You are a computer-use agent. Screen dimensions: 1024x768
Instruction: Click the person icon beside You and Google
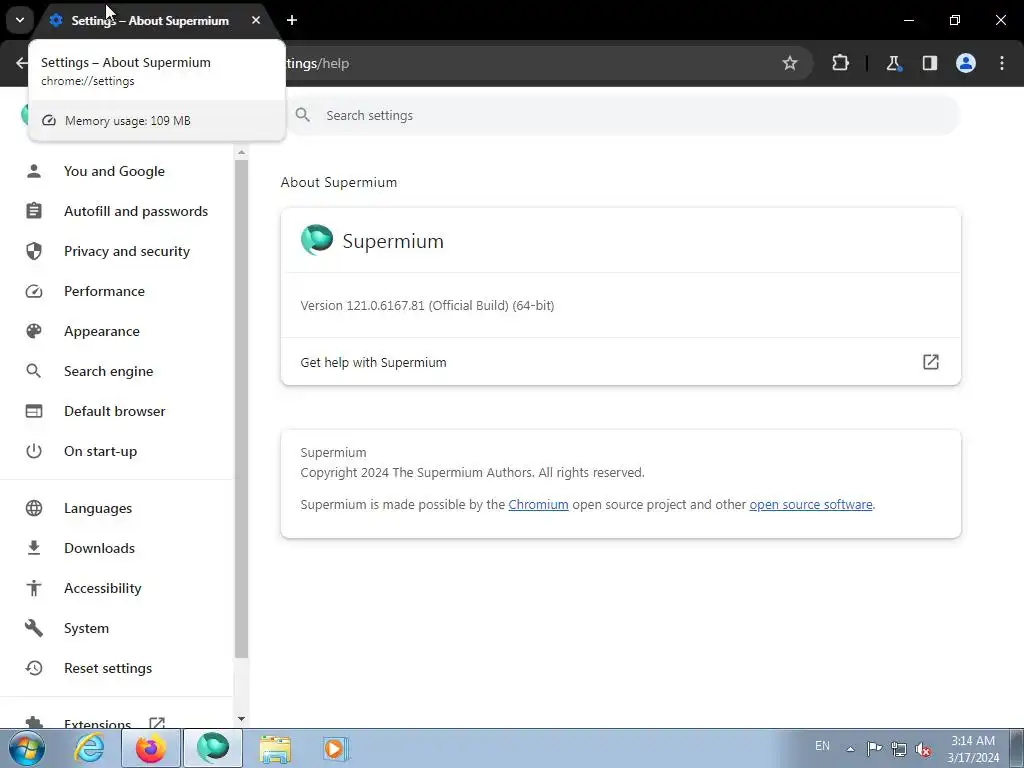pyautogui.click(x=34, y=171)
